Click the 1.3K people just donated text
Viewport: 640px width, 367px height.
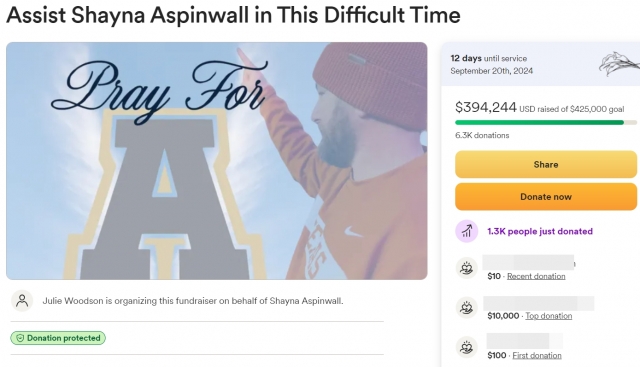[x=540, y=231]
